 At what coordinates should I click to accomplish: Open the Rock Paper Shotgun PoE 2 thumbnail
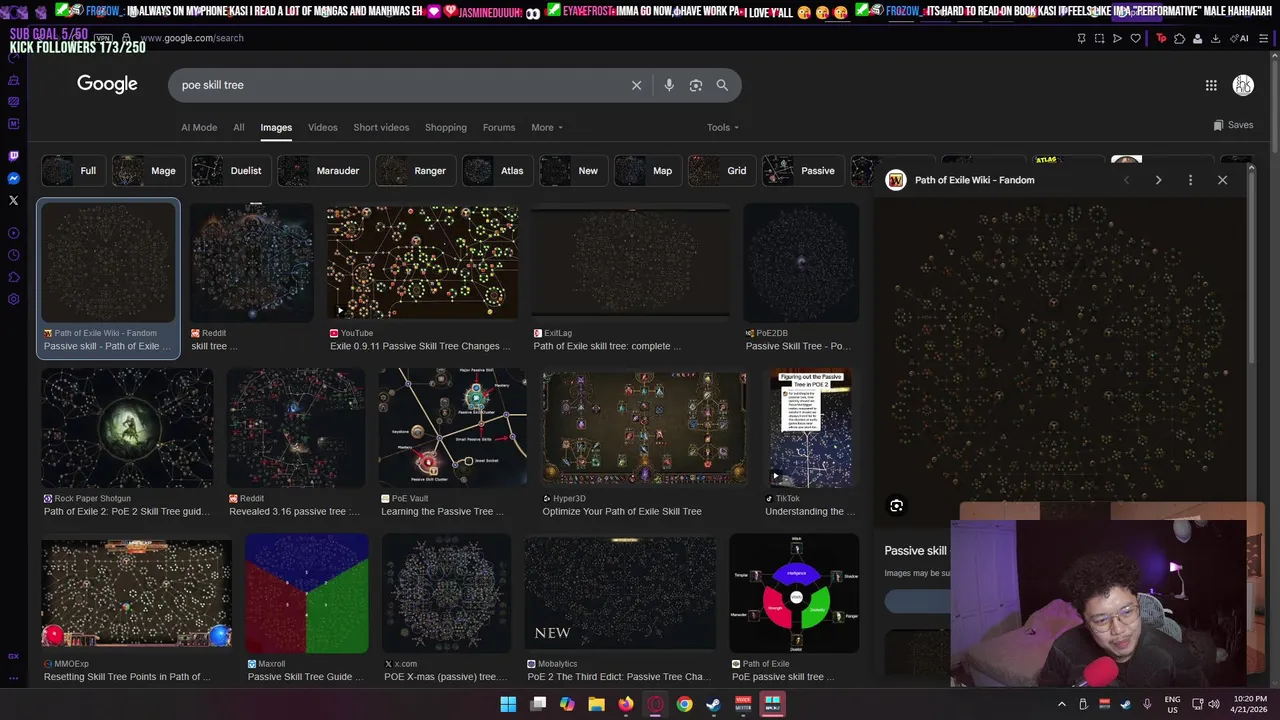[x=127, y=428]
